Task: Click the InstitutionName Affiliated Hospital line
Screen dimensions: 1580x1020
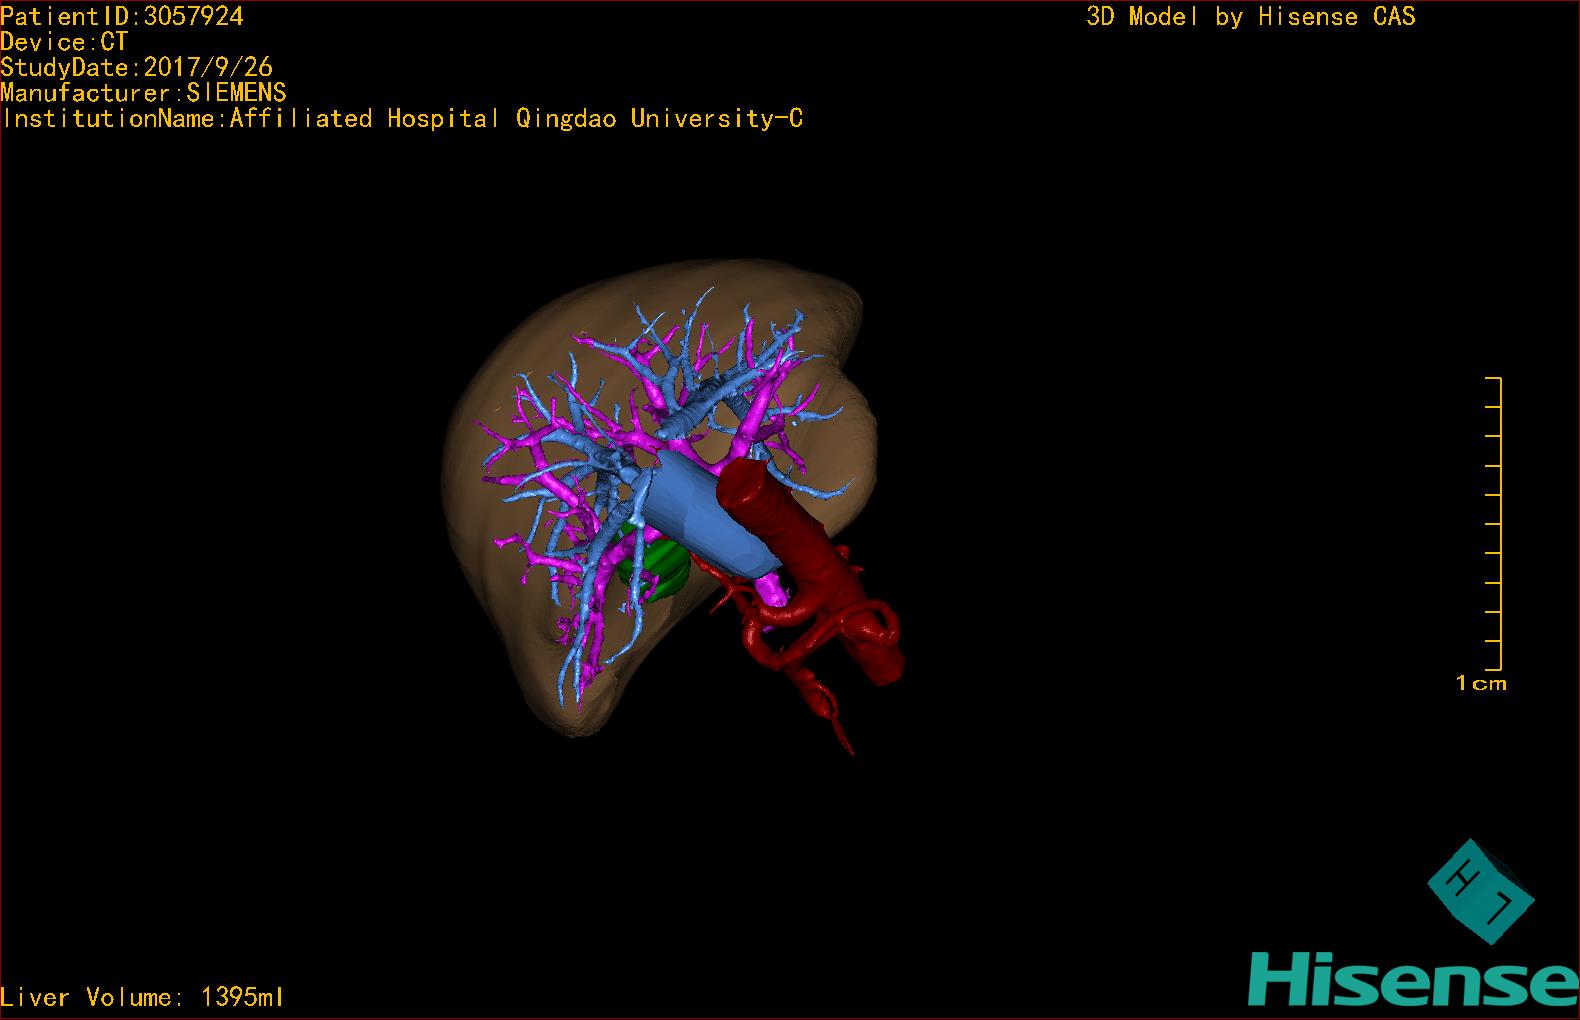Action: tap(402, 119)
